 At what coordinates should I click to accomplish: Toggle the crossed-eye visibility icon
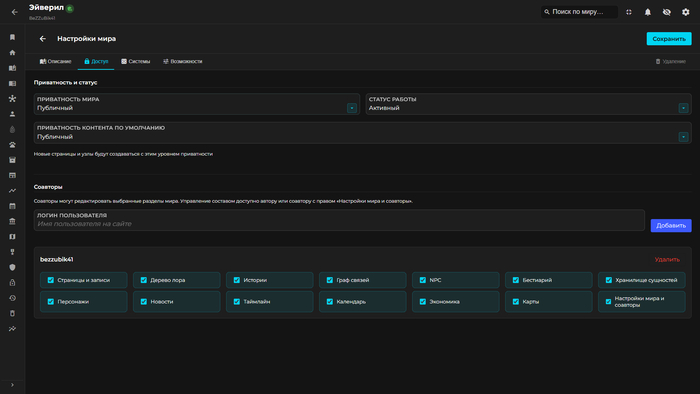667,12
